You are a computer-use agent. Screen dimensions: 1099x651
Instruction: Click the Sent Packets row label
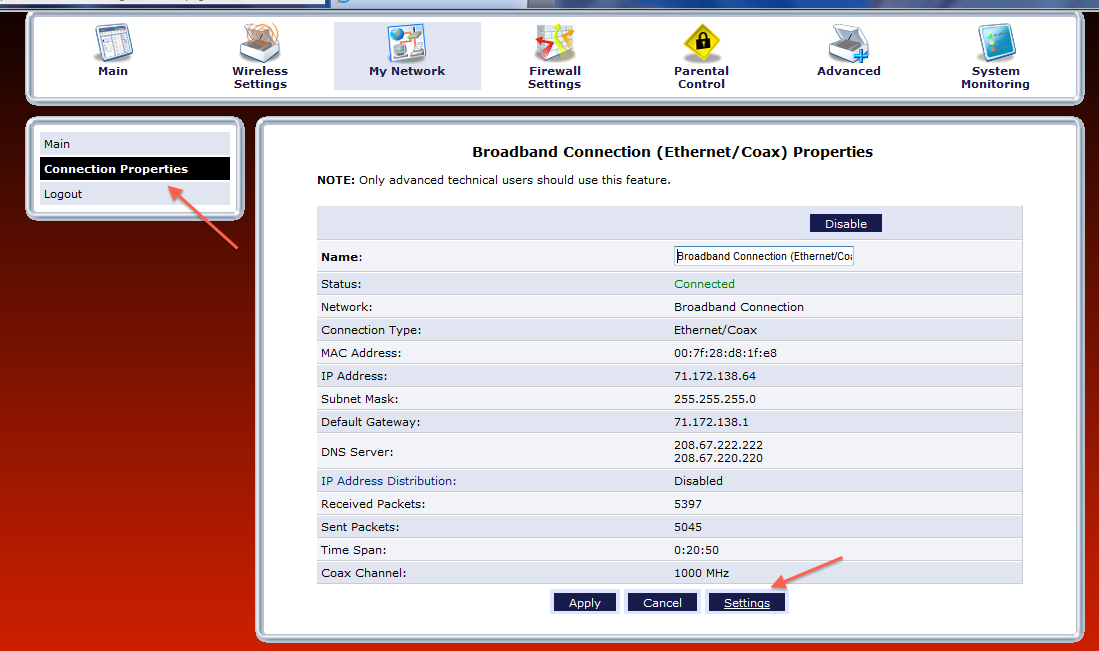[x=360, y=527]
